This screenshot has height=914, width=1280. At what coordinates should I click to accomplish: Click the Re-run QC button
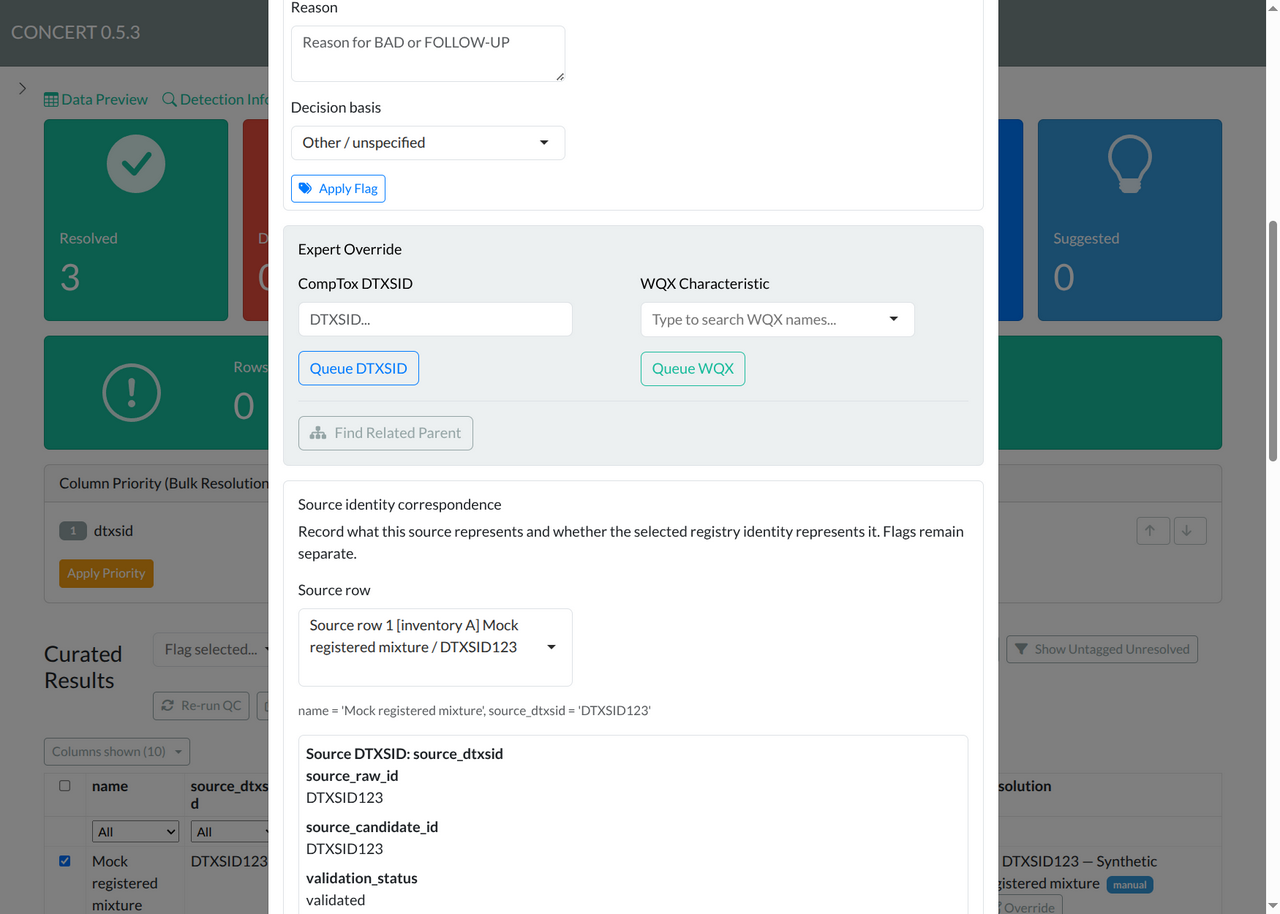[x=201, y=705]
